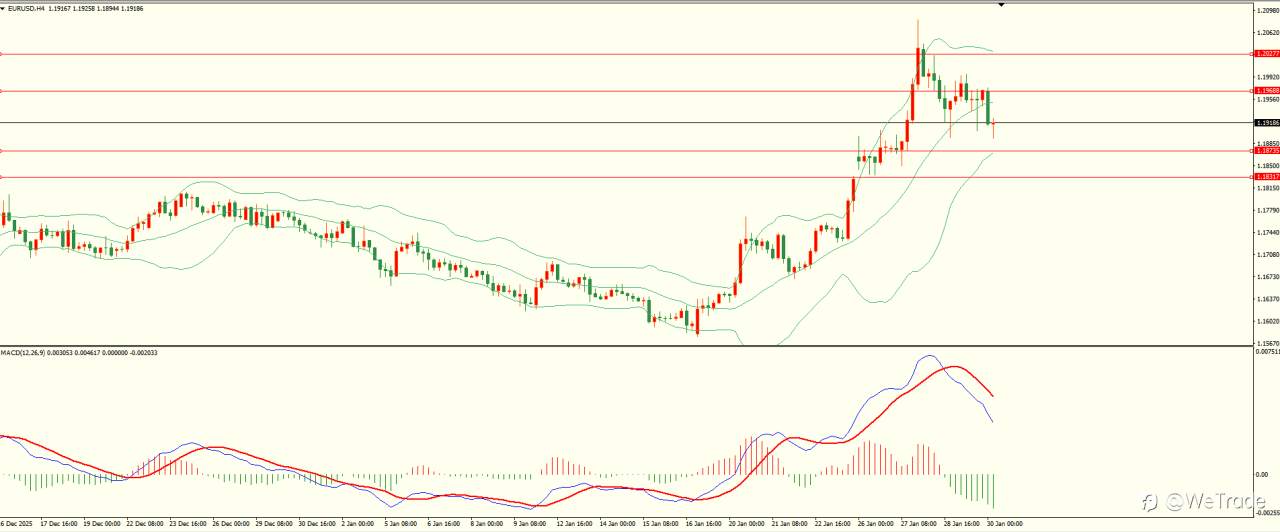Click the 20 Jan 00:00 time label
This screenshot has height=532, width=1280.
pos(747,523)
